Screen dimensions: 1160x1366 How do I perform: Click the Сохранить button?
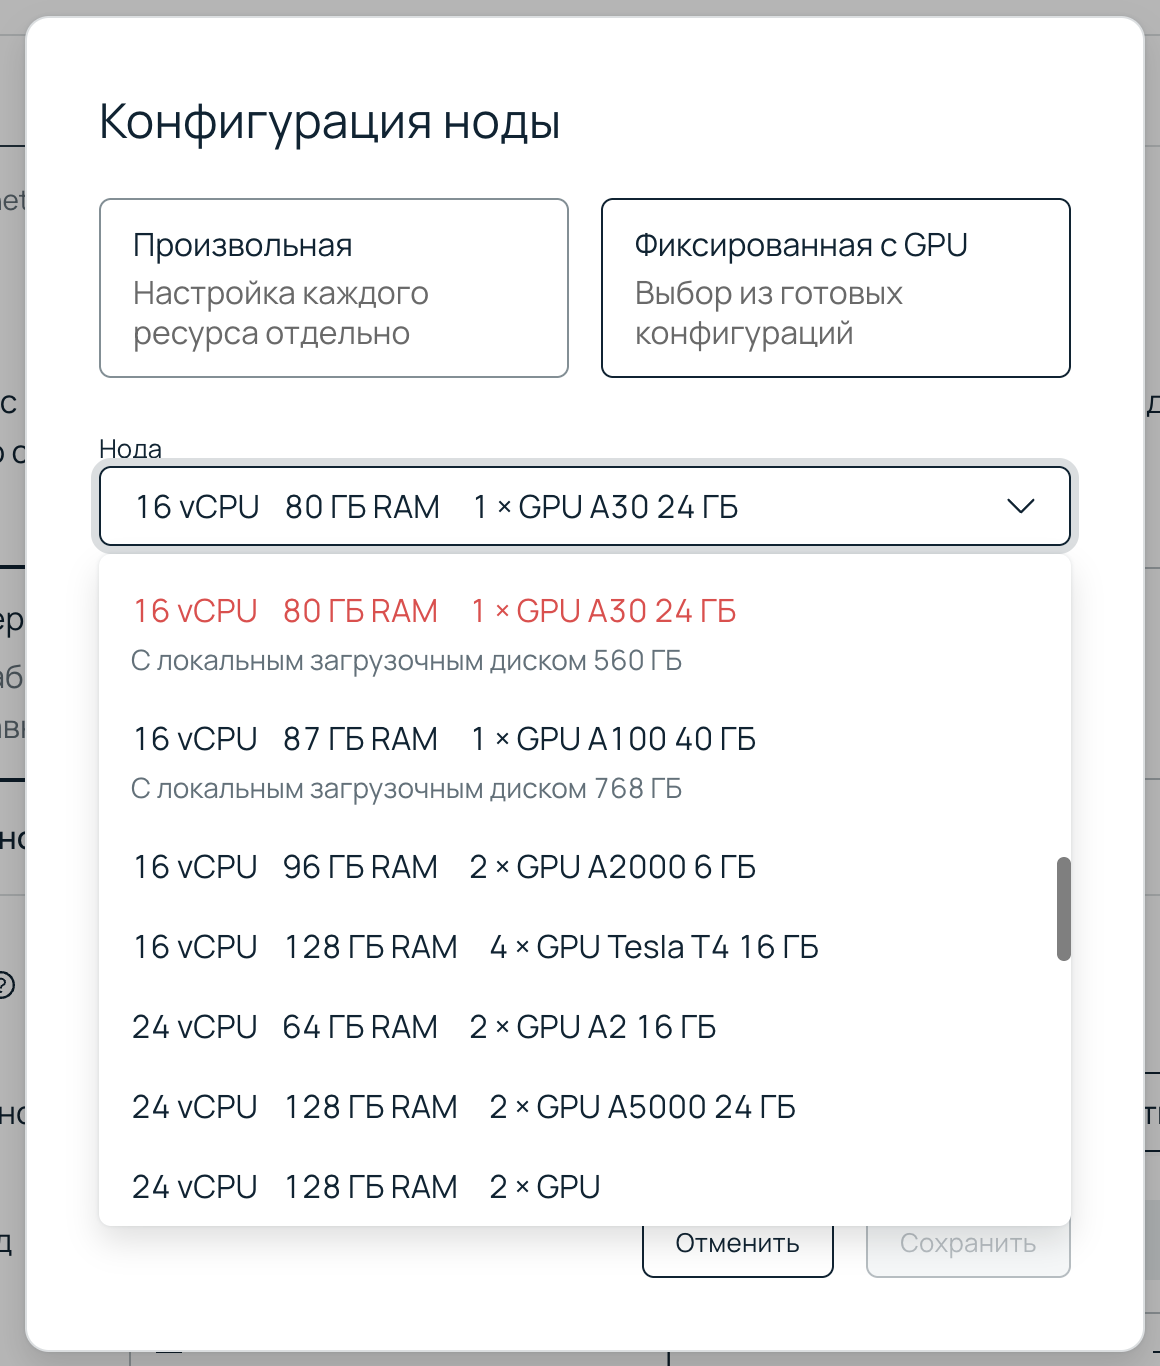pos(967,1244)
